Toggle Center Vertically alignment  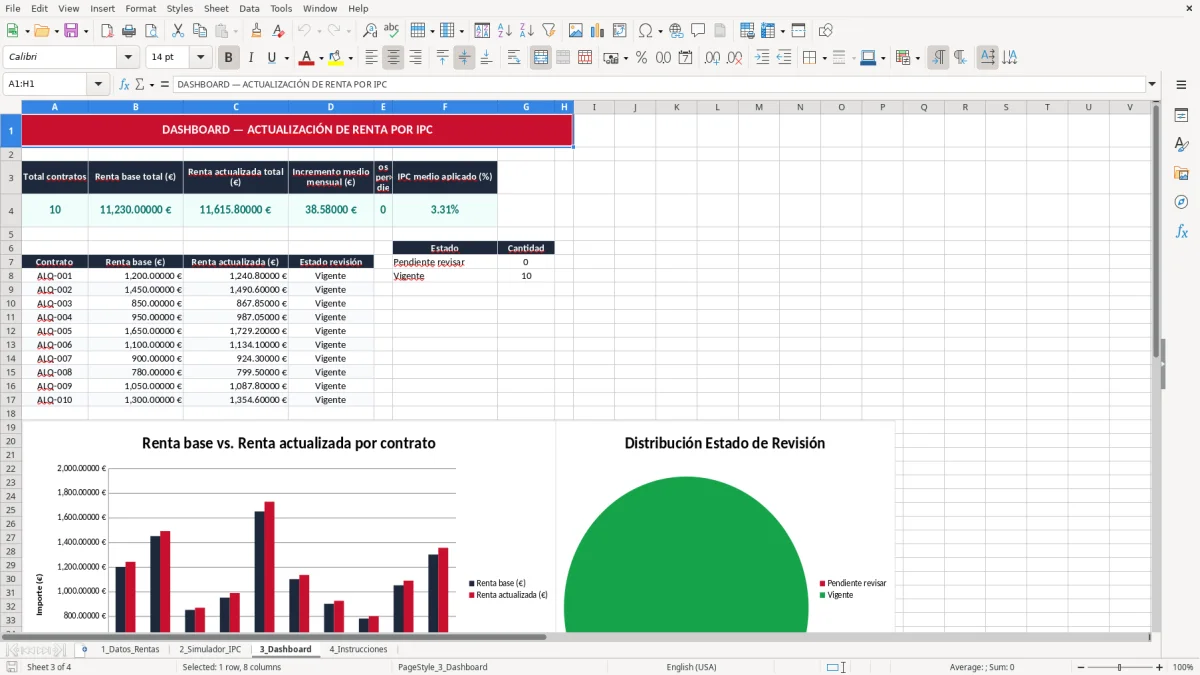pyautogui.click(x=464, y=58)
